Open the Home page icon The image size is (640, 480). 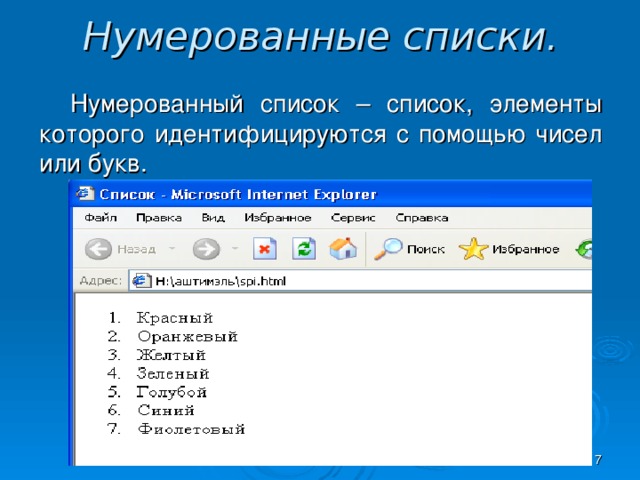[343, 248]
